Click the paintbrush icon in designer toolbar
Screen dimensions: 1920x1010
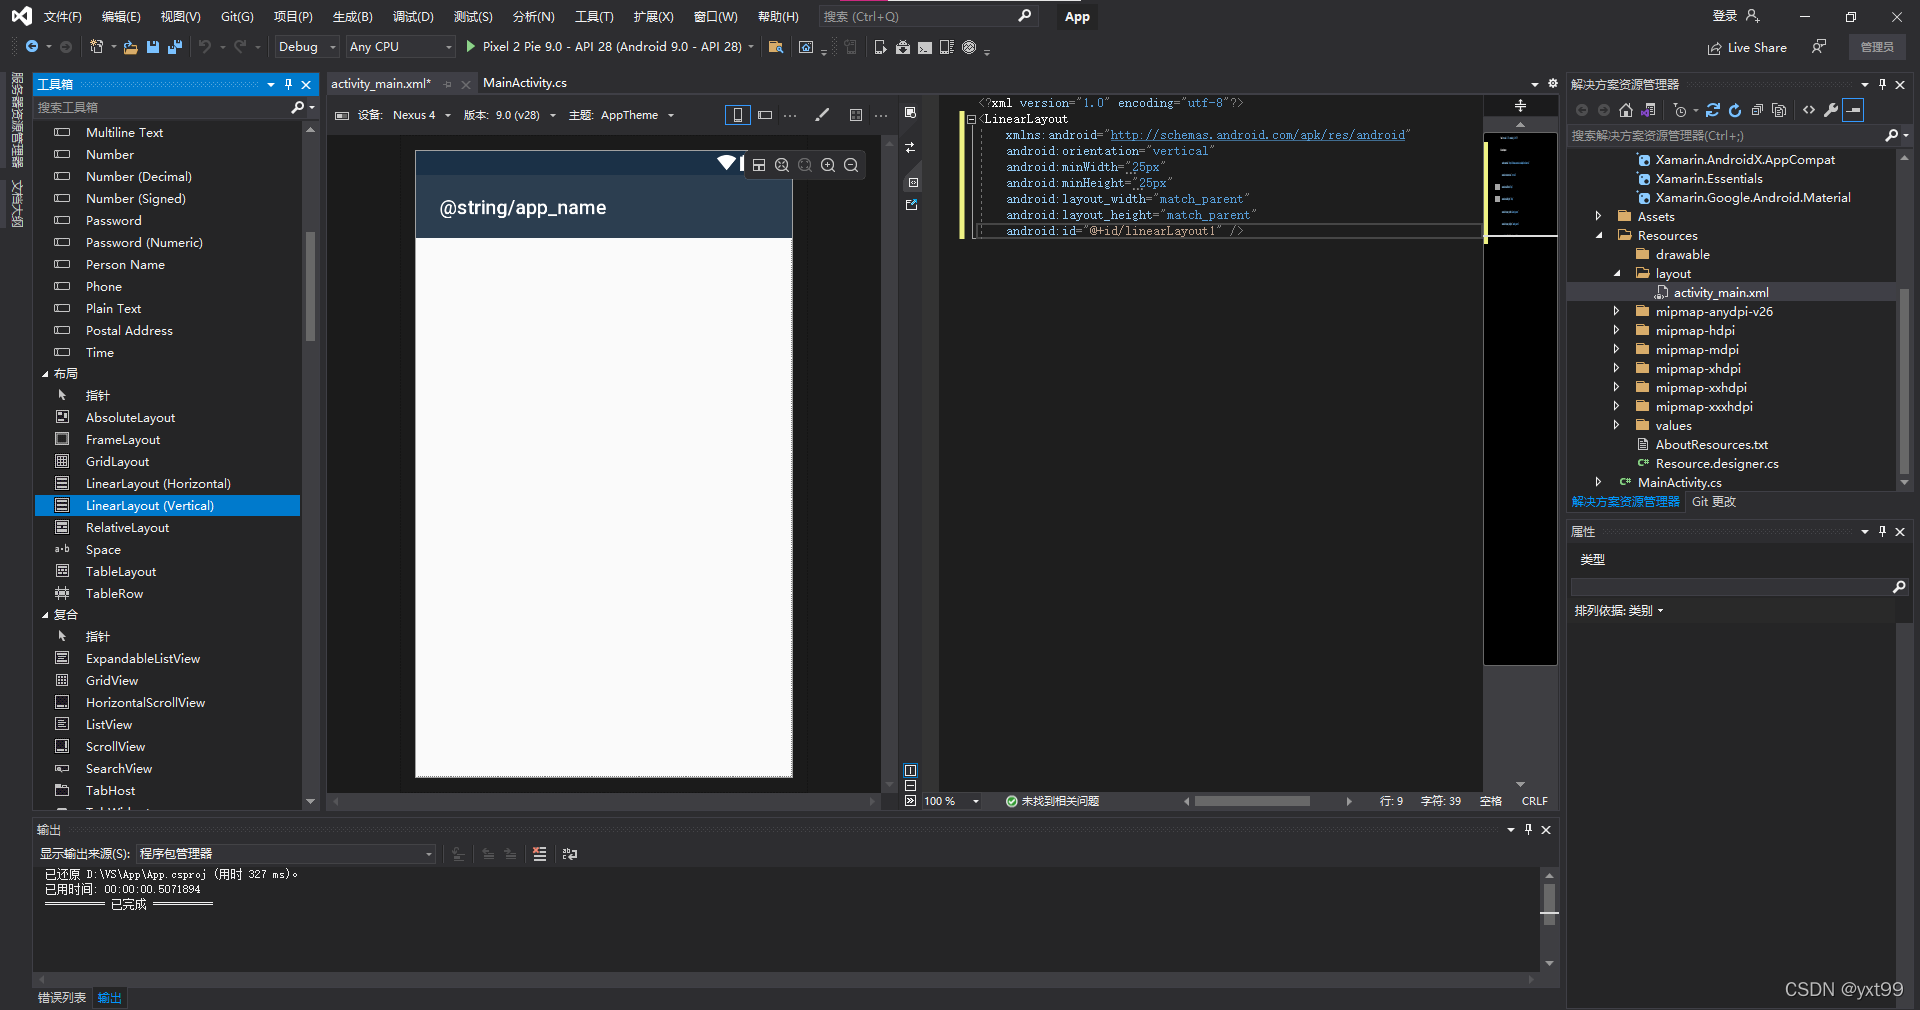pyautogui.click(x=822, y=115)
